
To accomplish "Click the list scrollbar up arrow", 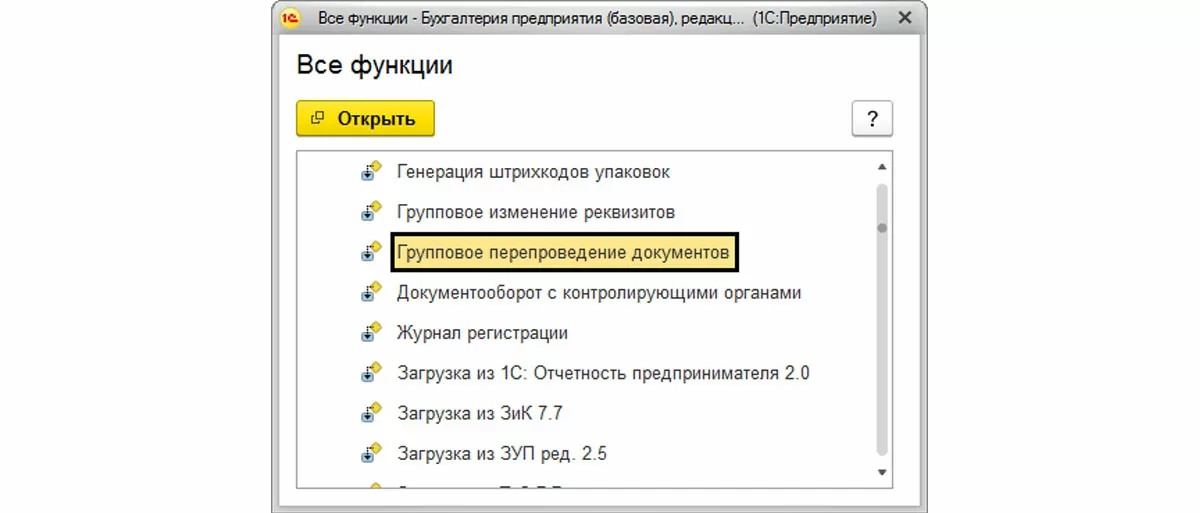I will [882, 167].
